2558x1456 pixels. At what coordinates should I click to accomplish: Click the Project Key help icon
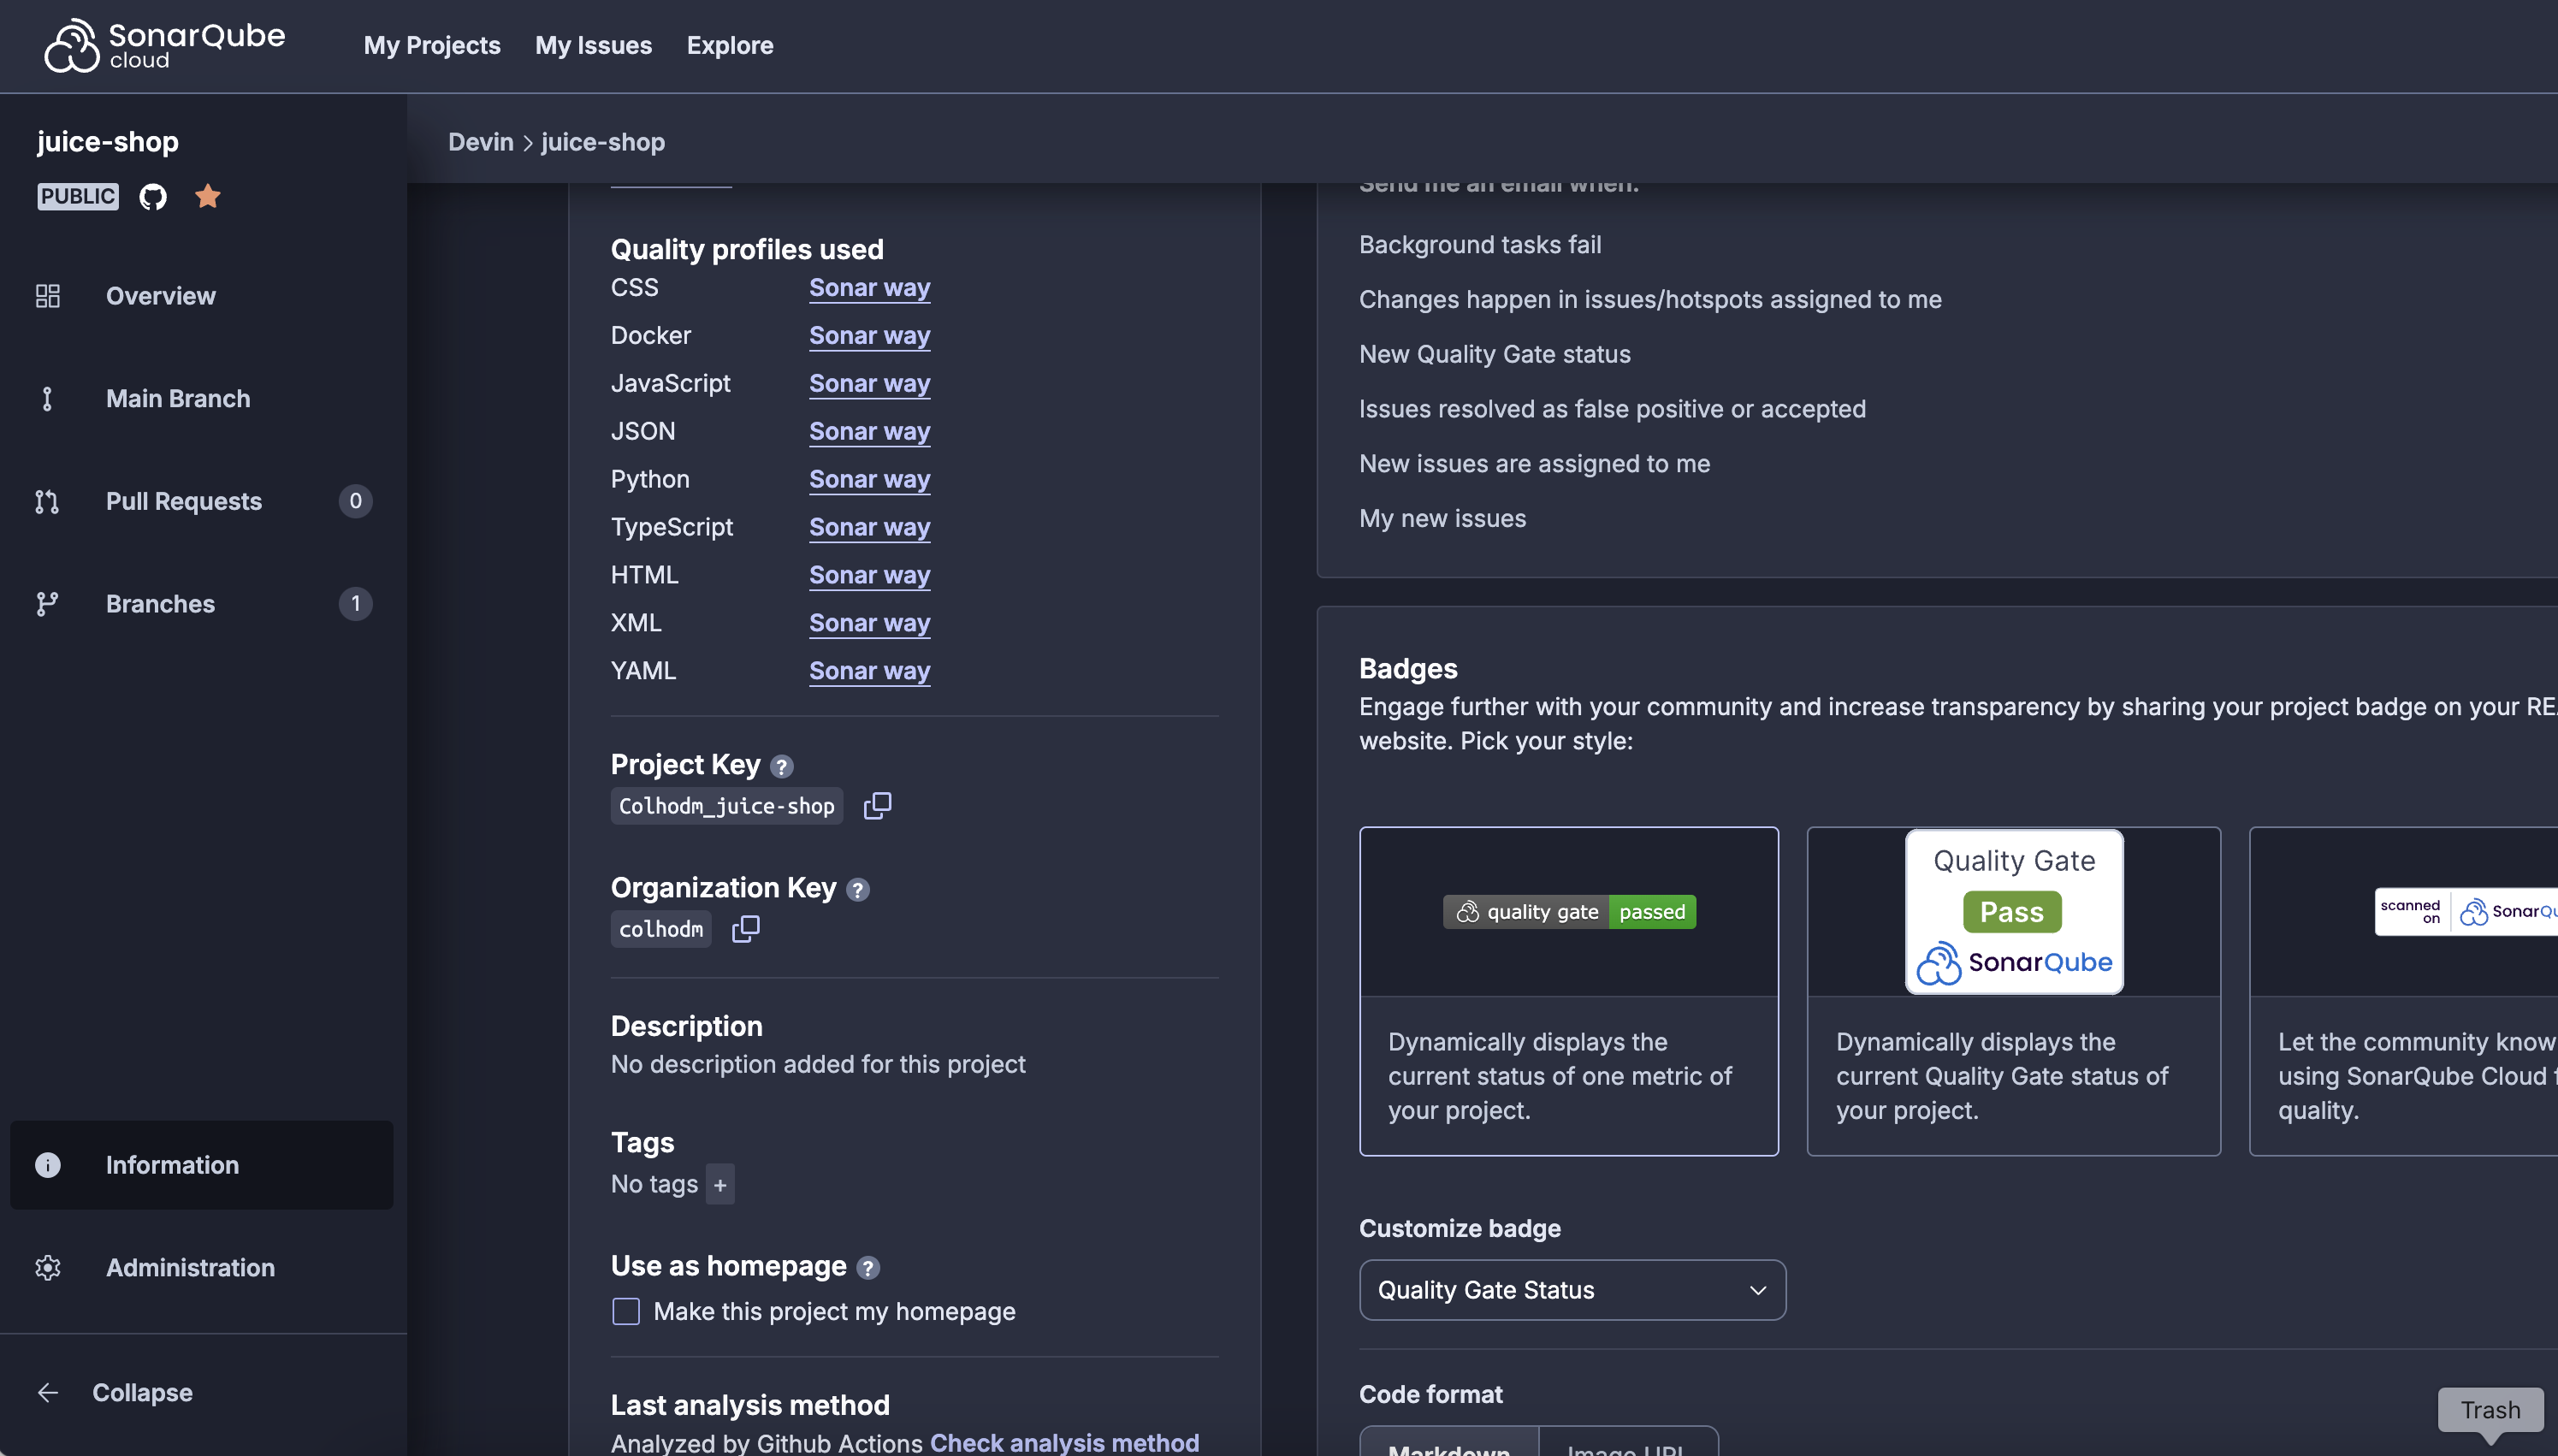point(782,766)
